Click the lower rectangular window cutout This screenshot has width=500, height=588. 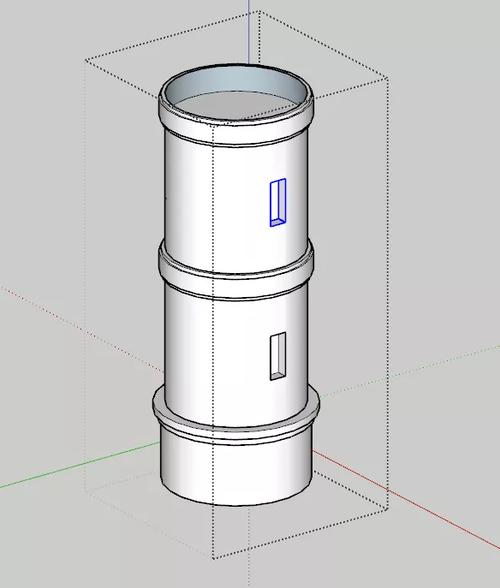278,356
